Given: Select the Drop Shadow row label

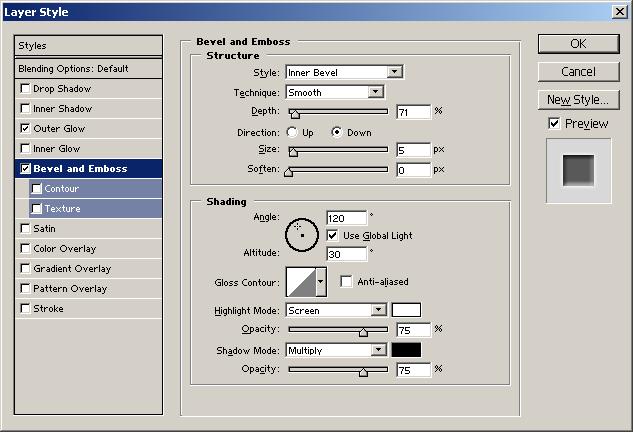Looking at the screenshot, I should click(x=62, y=88).
